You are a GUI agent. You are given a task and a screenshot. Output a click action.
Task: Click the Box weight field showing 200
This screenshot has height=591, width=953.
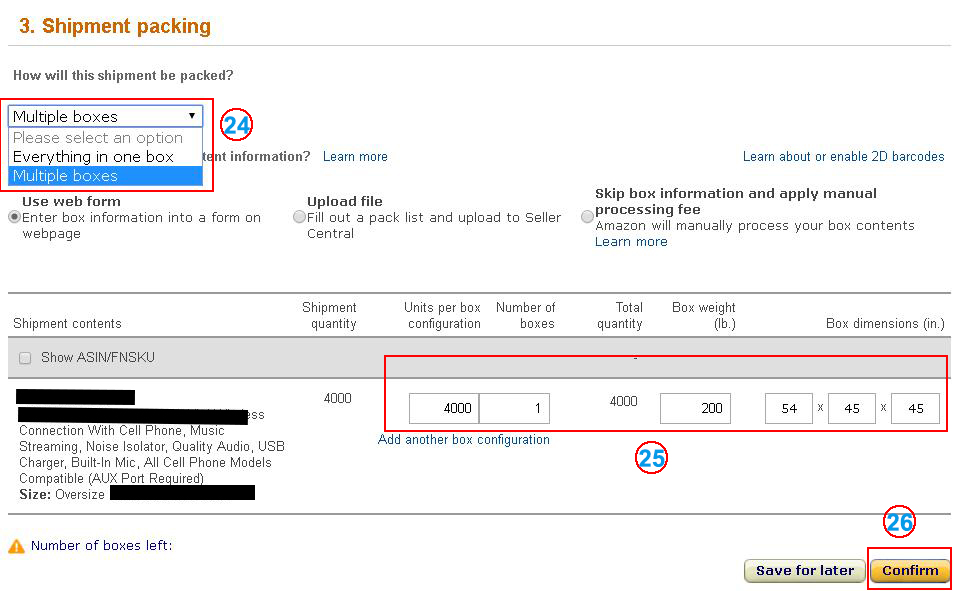tap(695, 408)
